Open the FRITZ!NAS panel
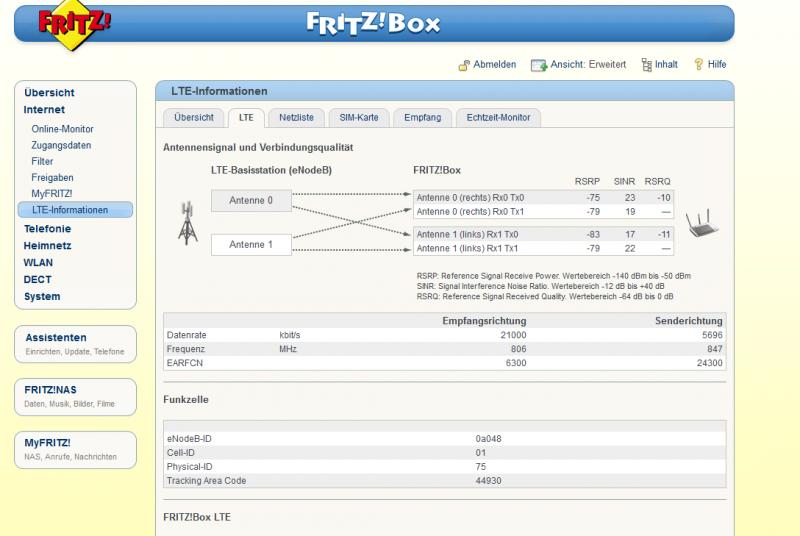 click(76, 397)
